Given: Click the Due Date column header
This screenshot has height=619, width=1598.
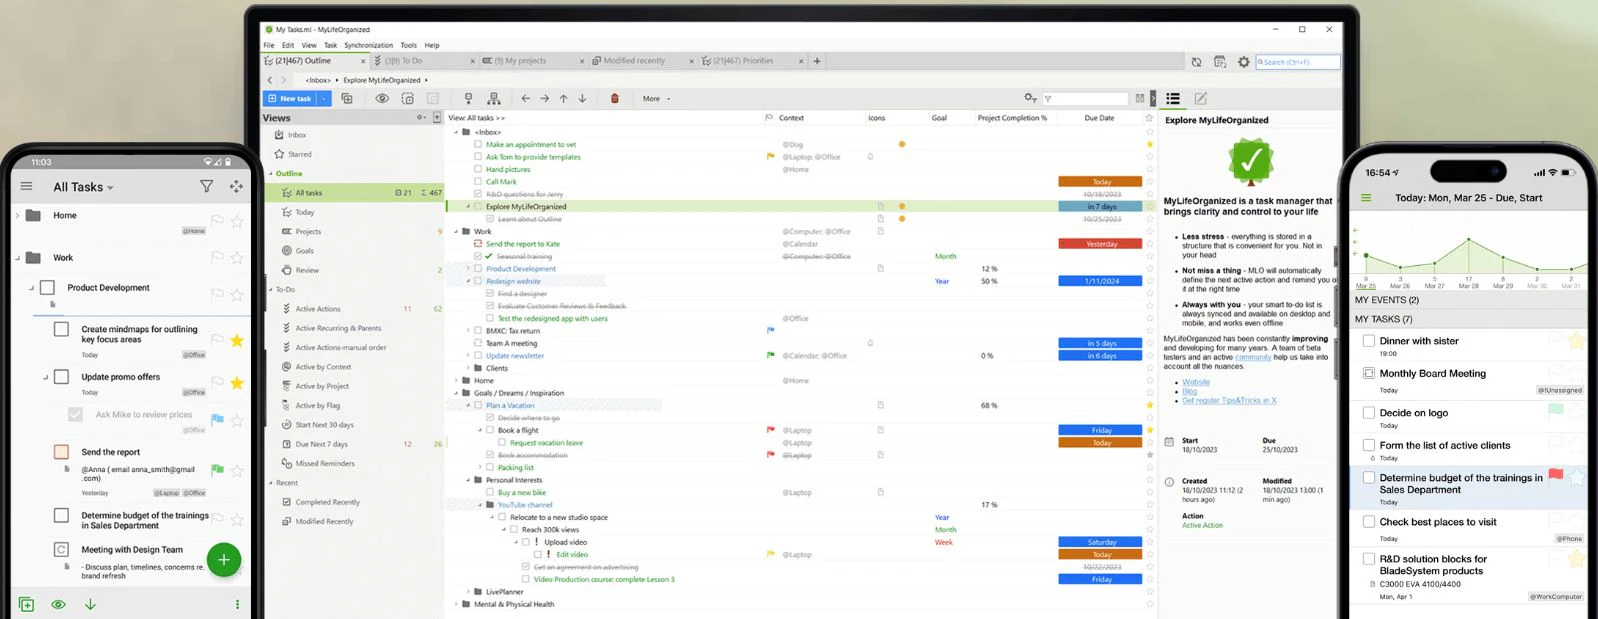Looking at the screenshot, I should tap(1099, 118).
